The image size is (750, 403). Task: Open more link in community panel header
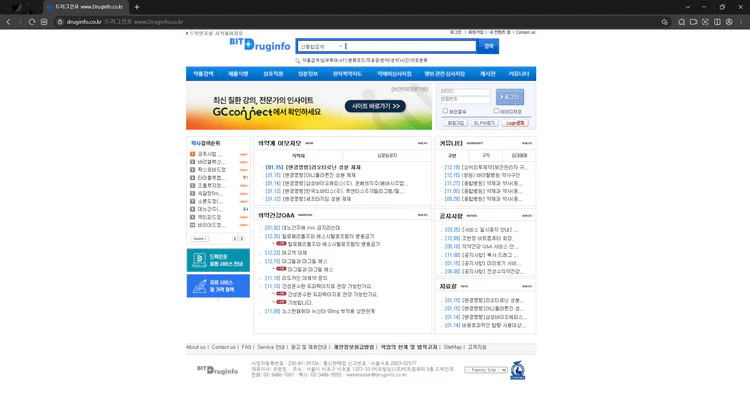point(527,143)
